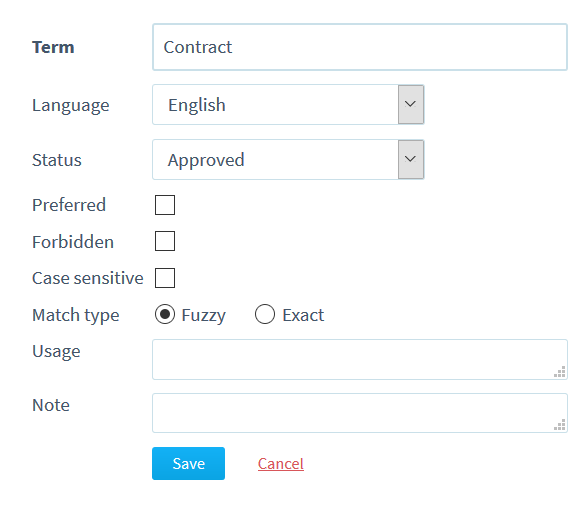Focus the Note text area

point(360,413)
